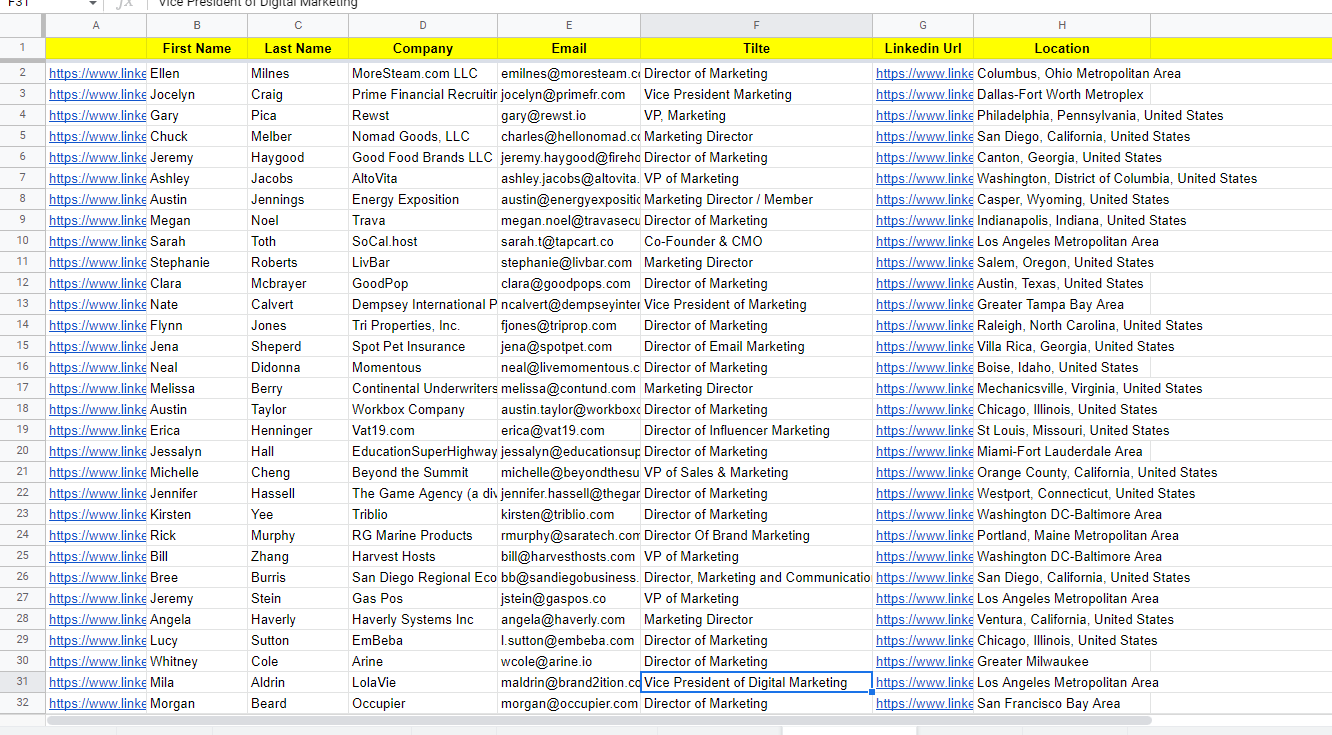This screenshot has width=1332, height=735.
Task: Select Mechanicsville, Virginia, United States cell
Action: pos(1062,388)
